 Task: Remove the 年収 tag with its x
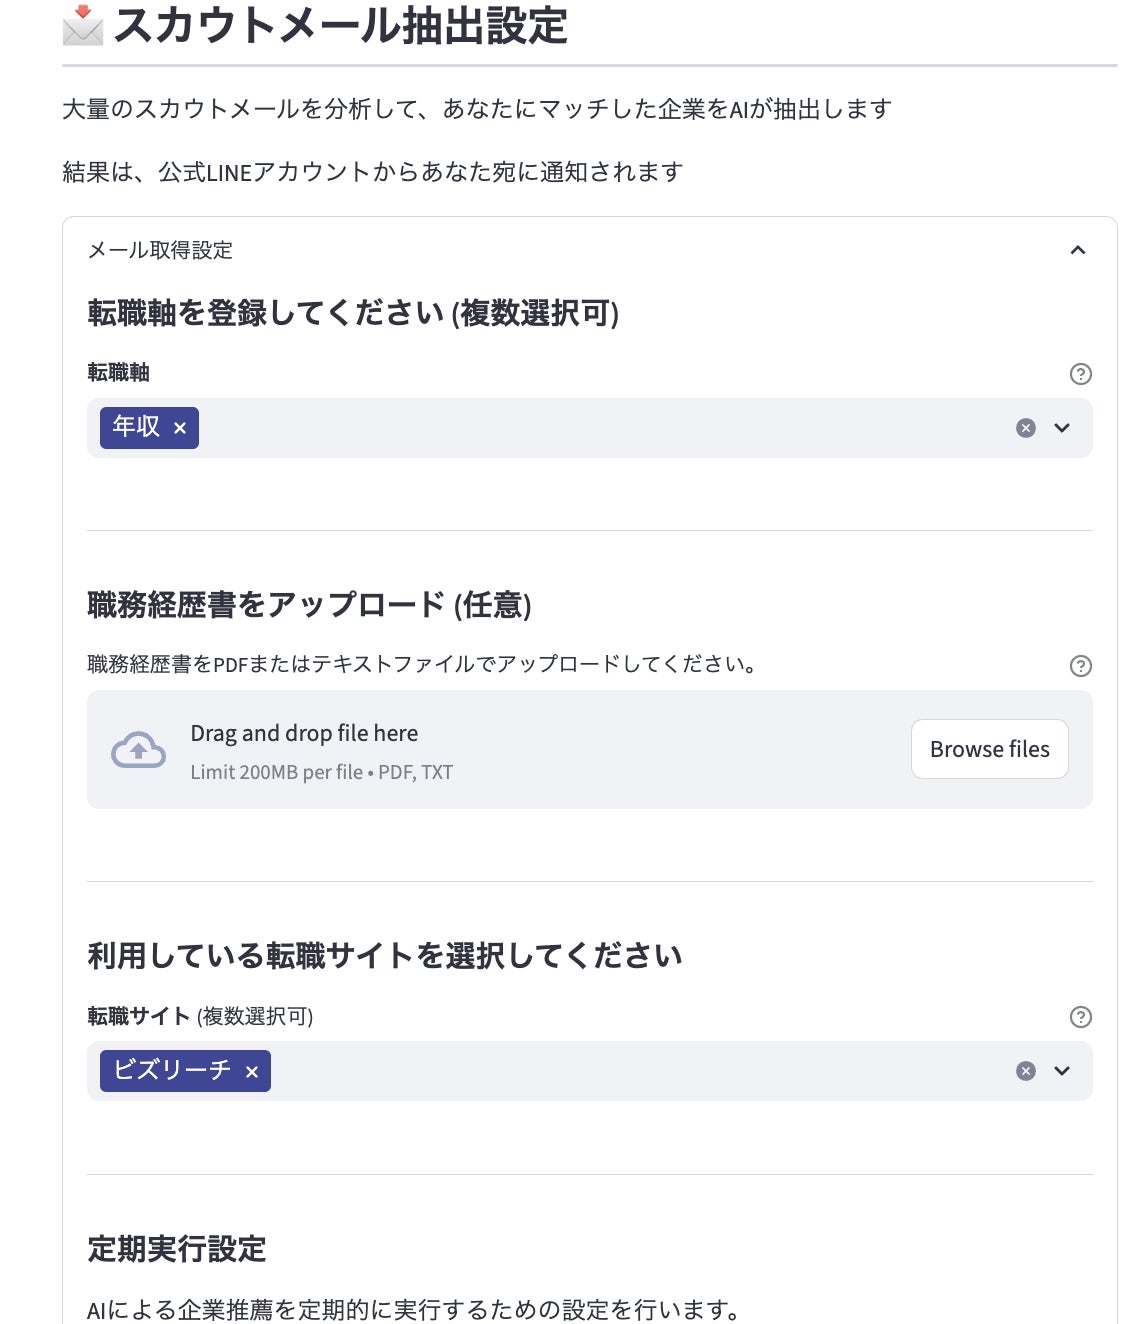tap(180, 428)
